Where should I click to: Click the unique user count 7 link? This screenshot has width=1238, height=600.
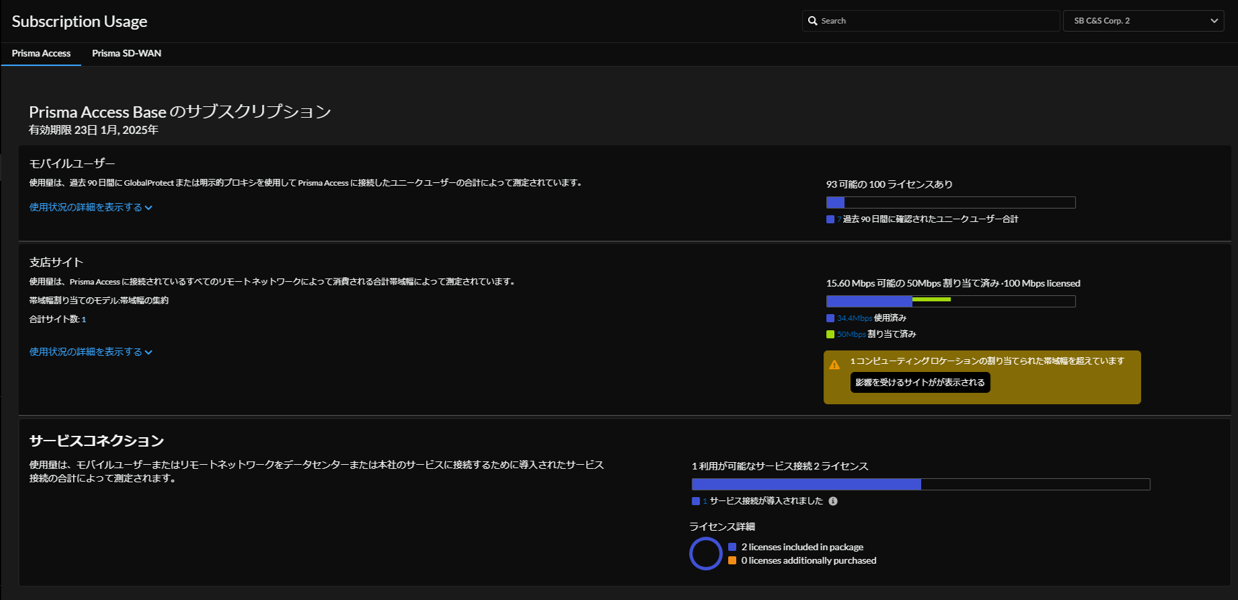(839, 219)
